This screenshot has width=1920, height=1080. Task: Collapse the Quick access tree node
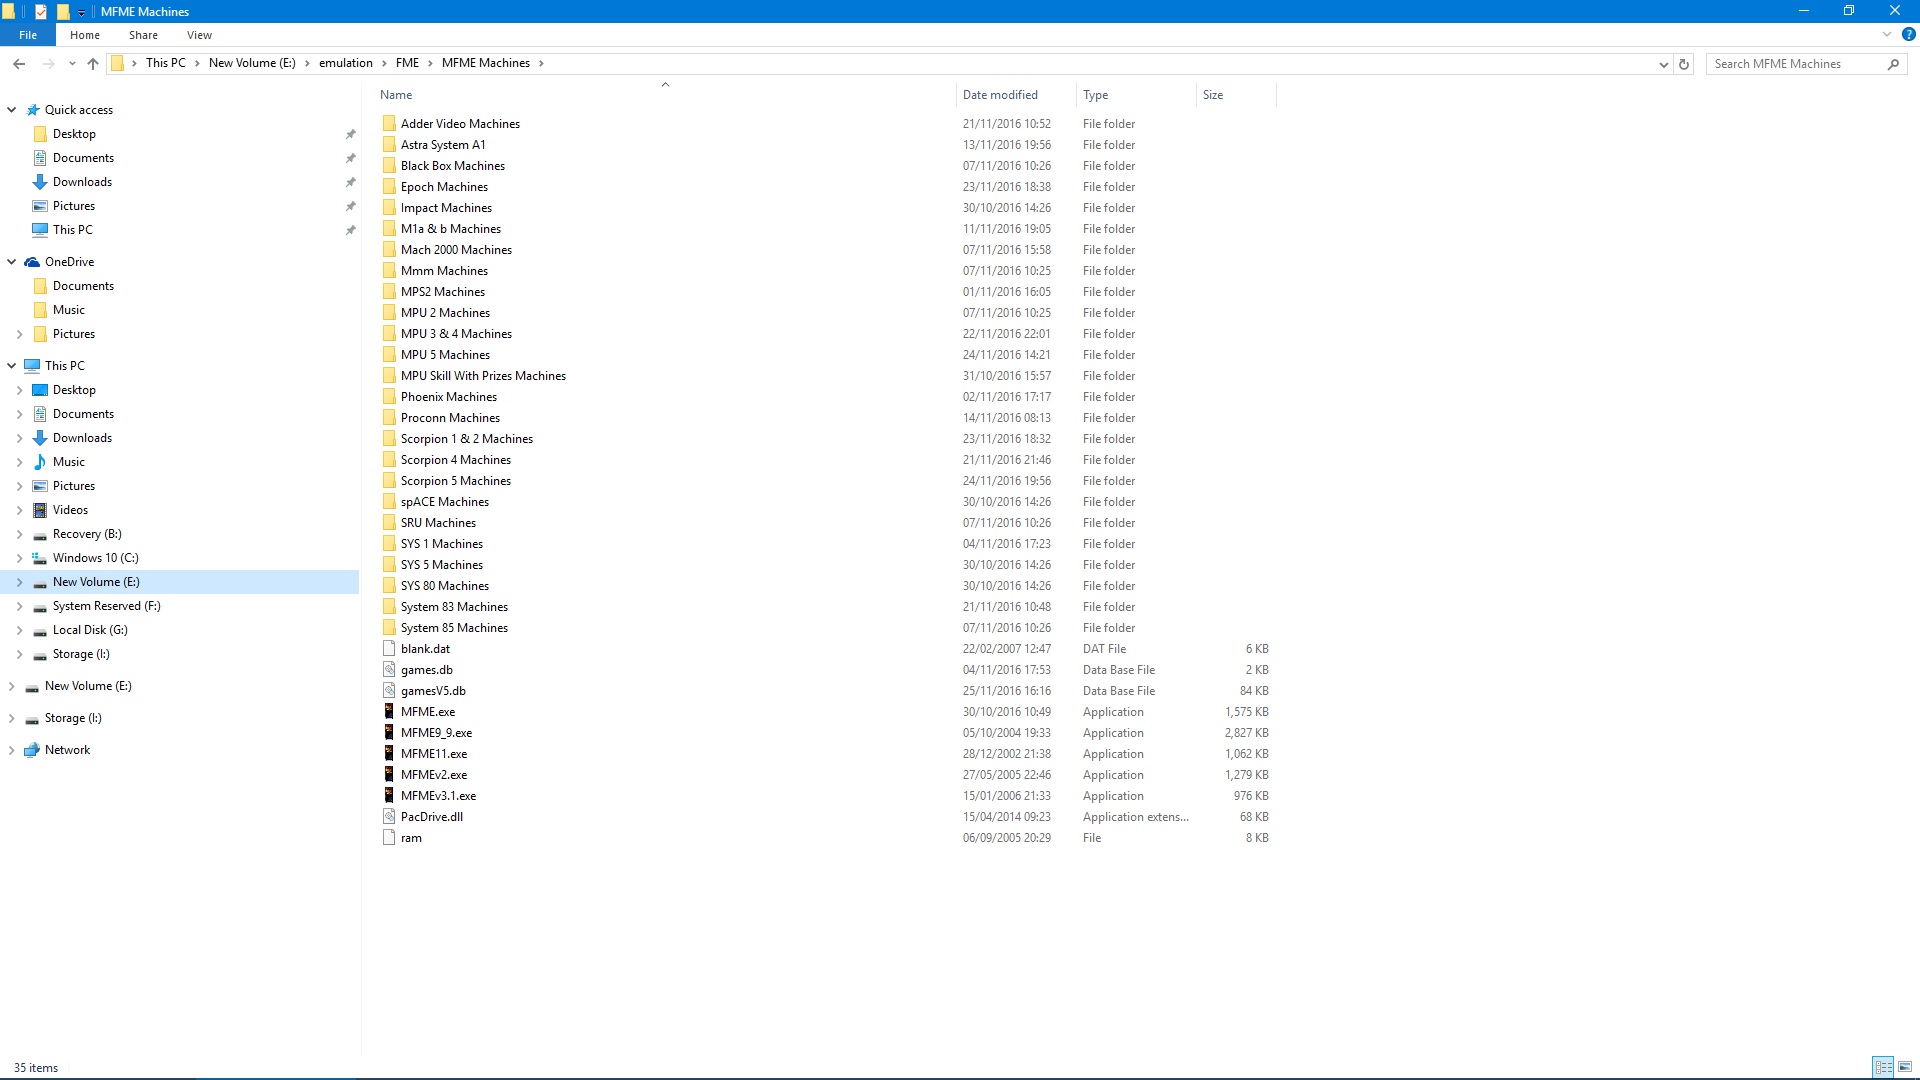tap(12, 110)
